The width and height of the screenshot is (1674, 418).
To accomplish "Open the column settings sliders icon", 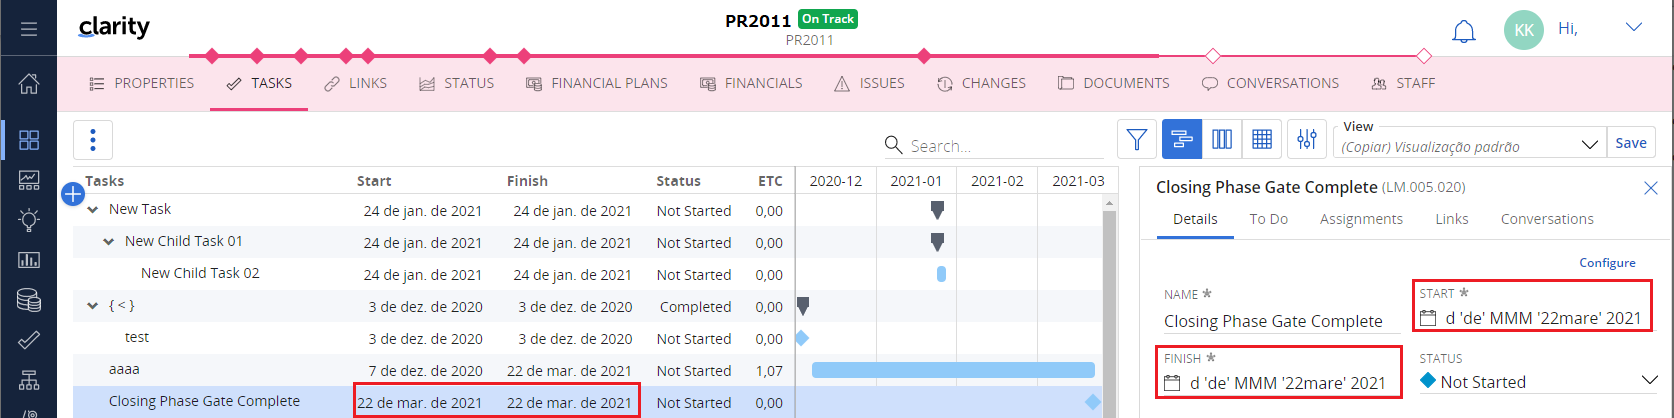I will click(1306, 140).
